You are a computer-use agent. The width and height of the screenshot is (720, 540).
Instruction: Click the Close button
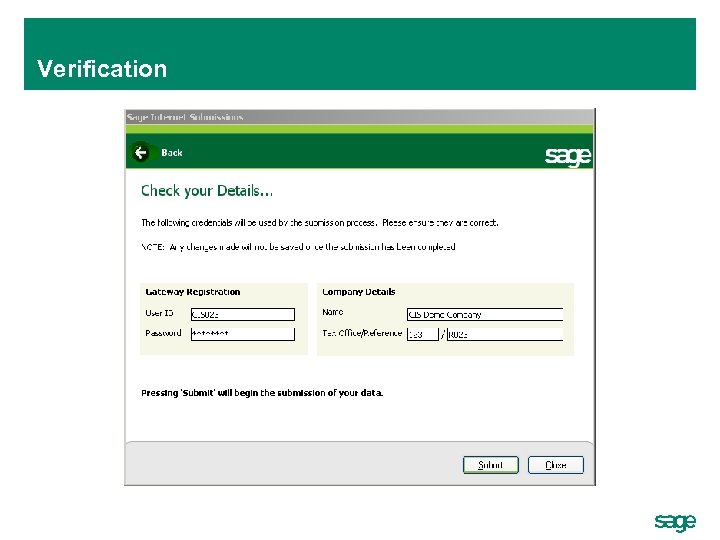click(556, 465)
